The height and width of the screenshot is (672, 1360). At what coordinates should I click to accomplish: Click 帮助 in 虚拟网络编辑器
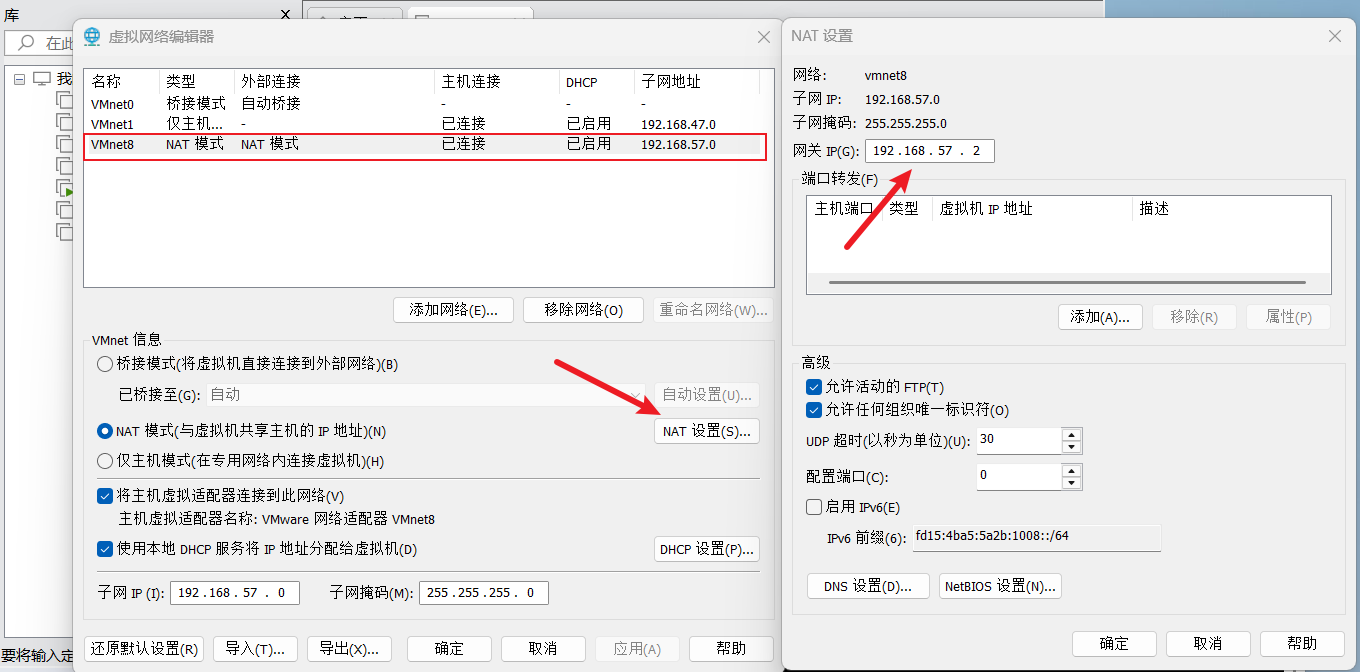coord(731,649)
